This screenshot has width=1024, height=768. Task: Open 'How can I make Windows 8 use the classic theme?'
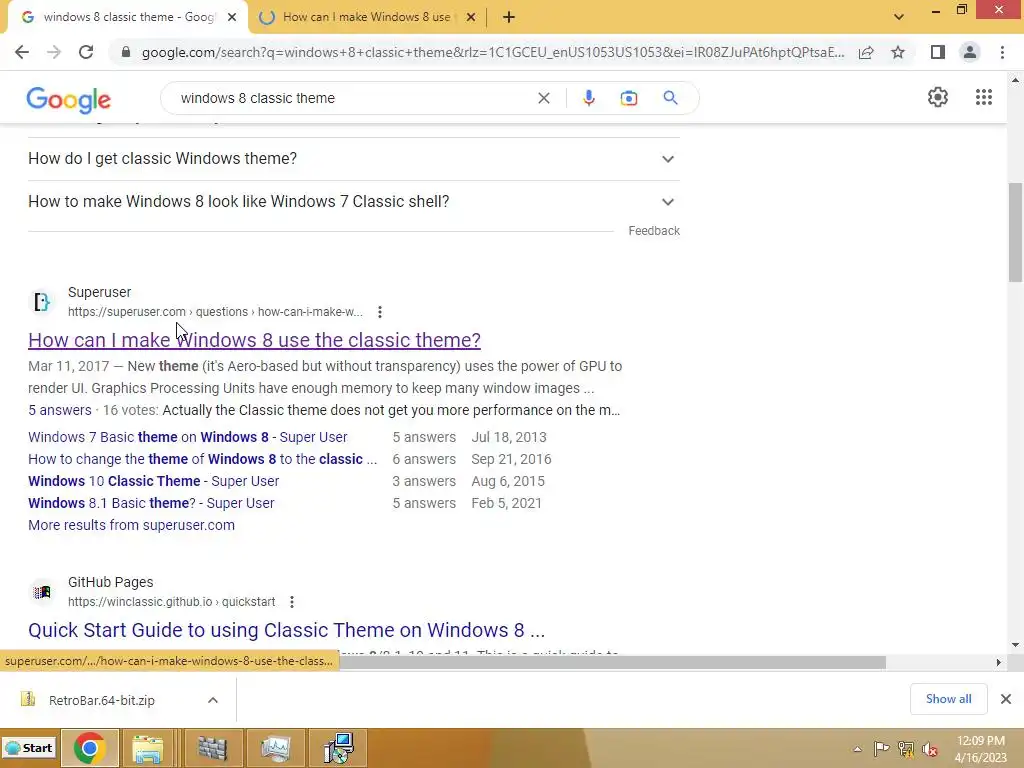pos(255,340)
